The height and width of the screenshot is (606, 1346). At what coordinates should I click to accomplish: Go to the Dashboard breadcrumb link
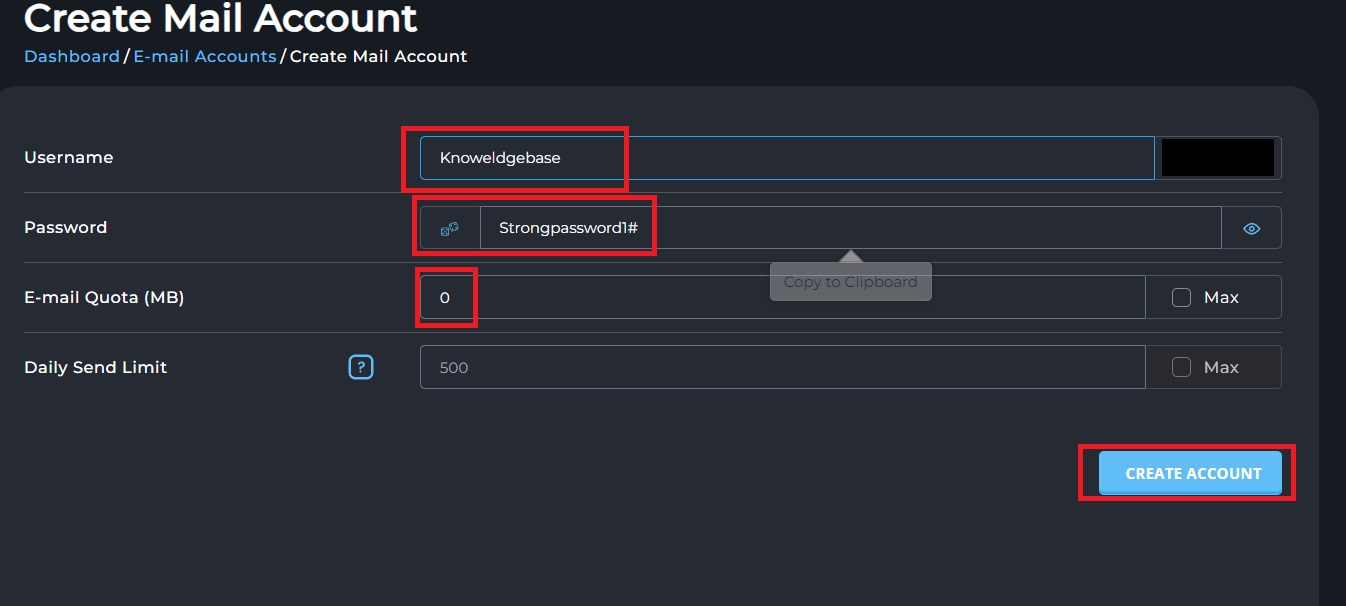pyautogui.click(x=72, y=56)
